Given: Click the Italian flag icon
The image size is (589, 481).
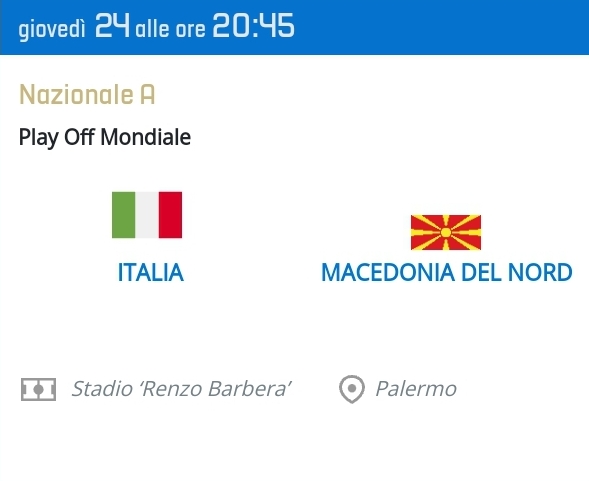Looking at the screenshot, I should click(147, 215).
